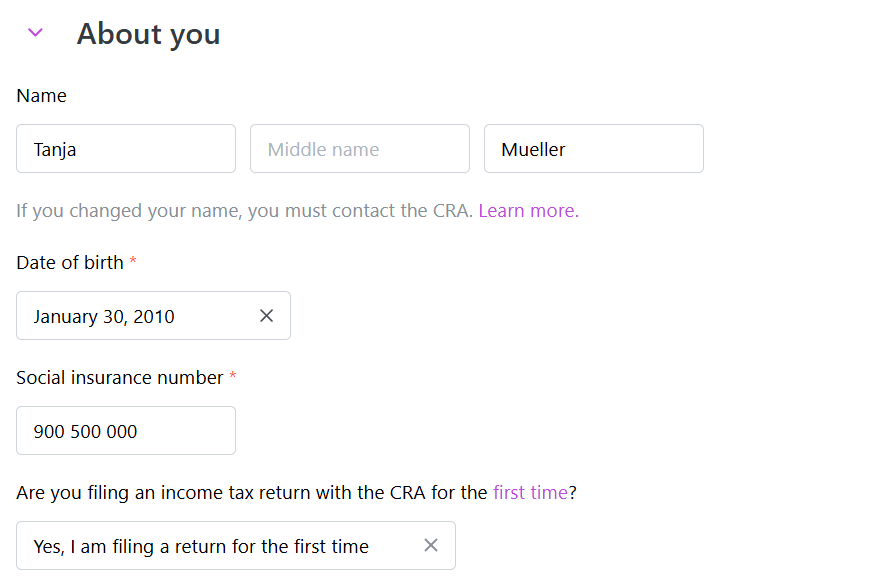Open the Learn more link about name changes
Screen dimensions: 885x582
click(x=528, y=211)
